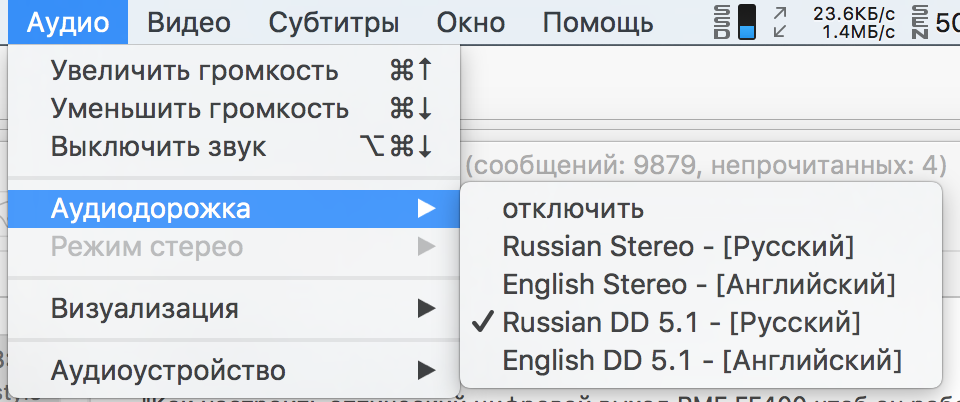Disable audio track with отключить
Image resolution: width=960 pixels, height=402 pixels.
(573, 209)
